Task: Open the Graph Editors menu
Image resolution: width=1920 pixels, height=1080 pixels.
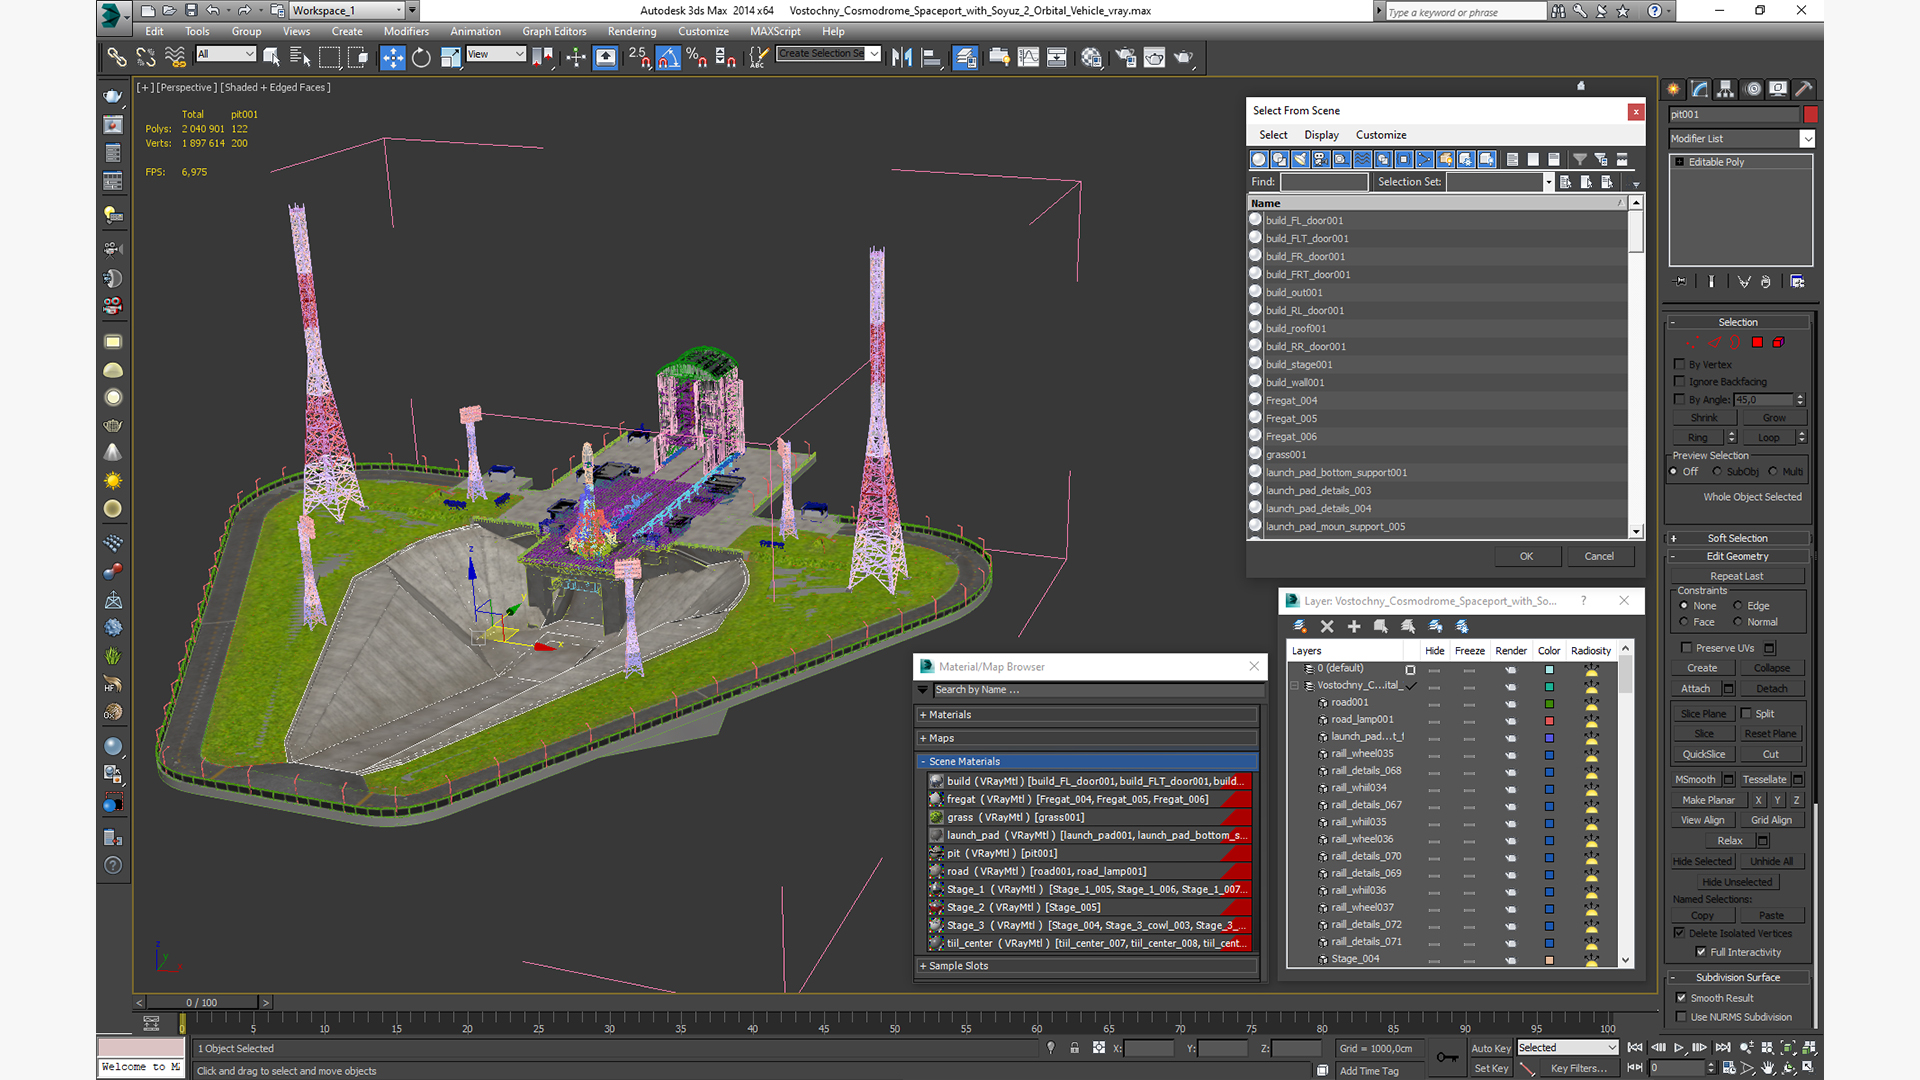Action: click(x=554, y=31)
